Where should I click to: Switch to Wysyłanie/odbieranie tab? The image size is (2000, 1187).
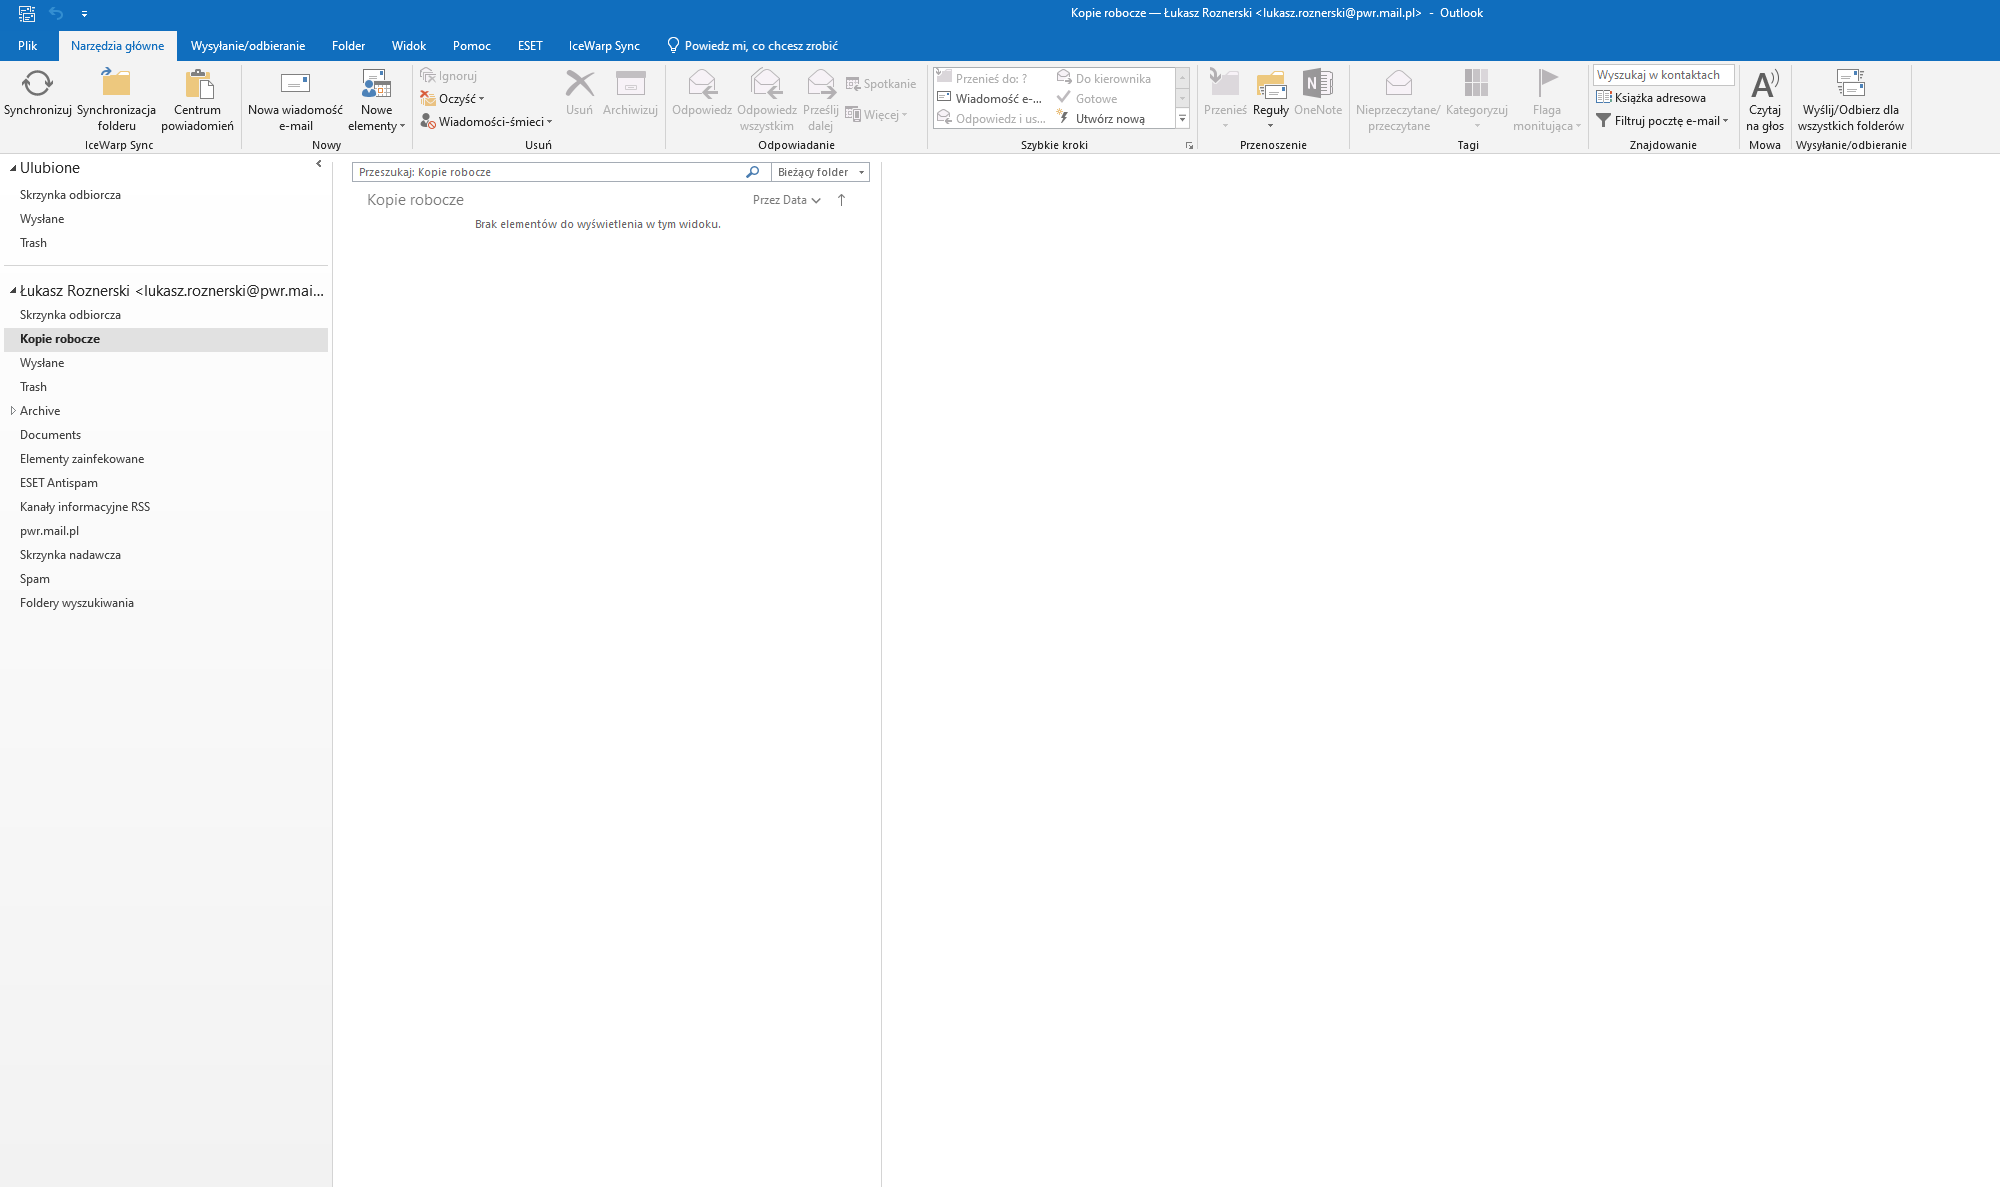[248, 46]
